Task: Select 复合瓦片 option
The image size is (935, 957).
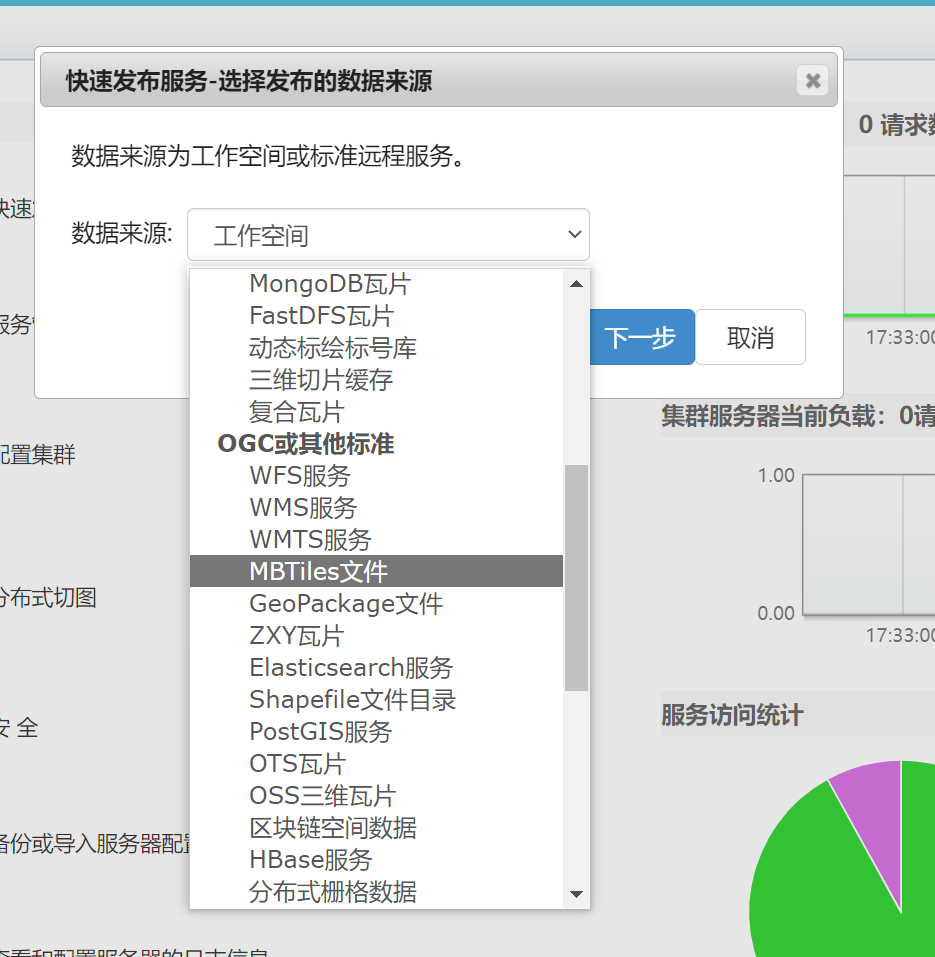Action: (376, 412)
